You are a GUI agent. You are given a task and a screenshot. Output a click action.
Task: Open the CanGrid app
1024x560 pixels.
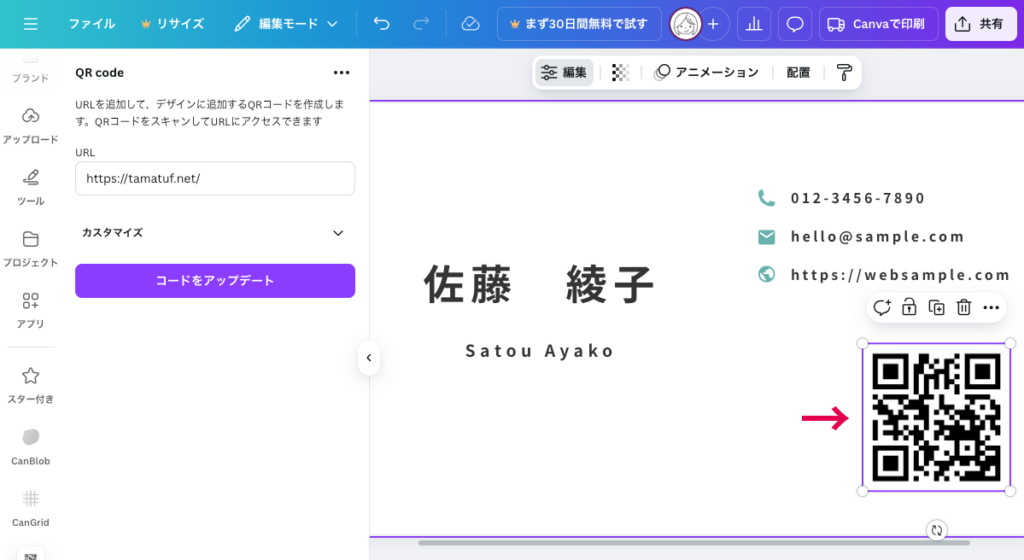[x=30, y=508]
